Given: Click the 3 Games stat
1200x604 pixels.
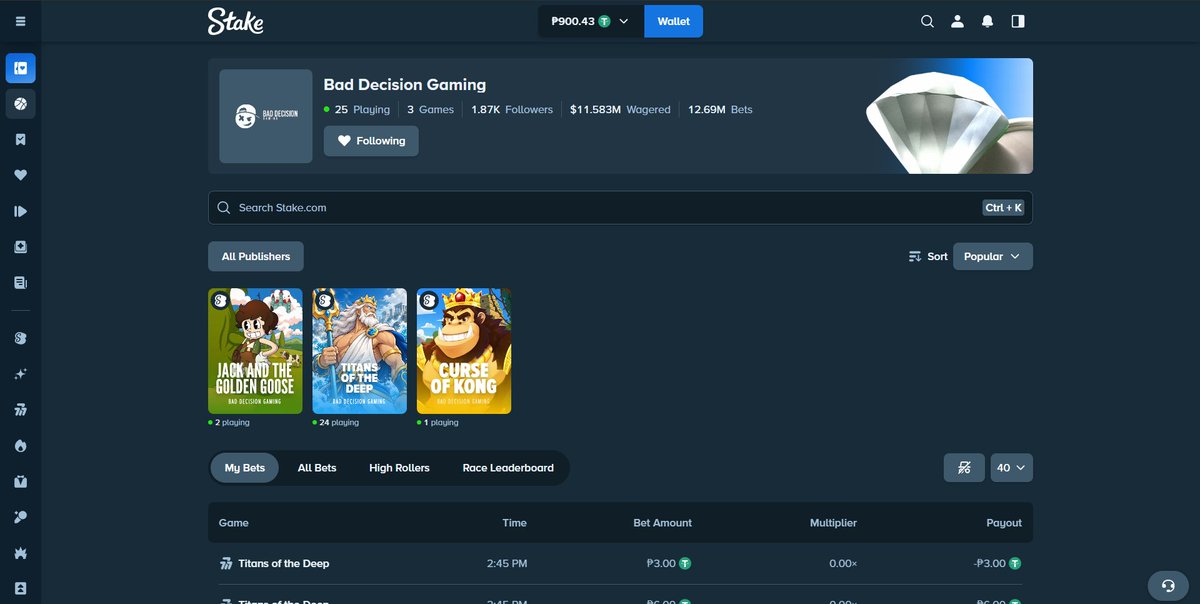Looking at the screenshot, I should [430, 110].
